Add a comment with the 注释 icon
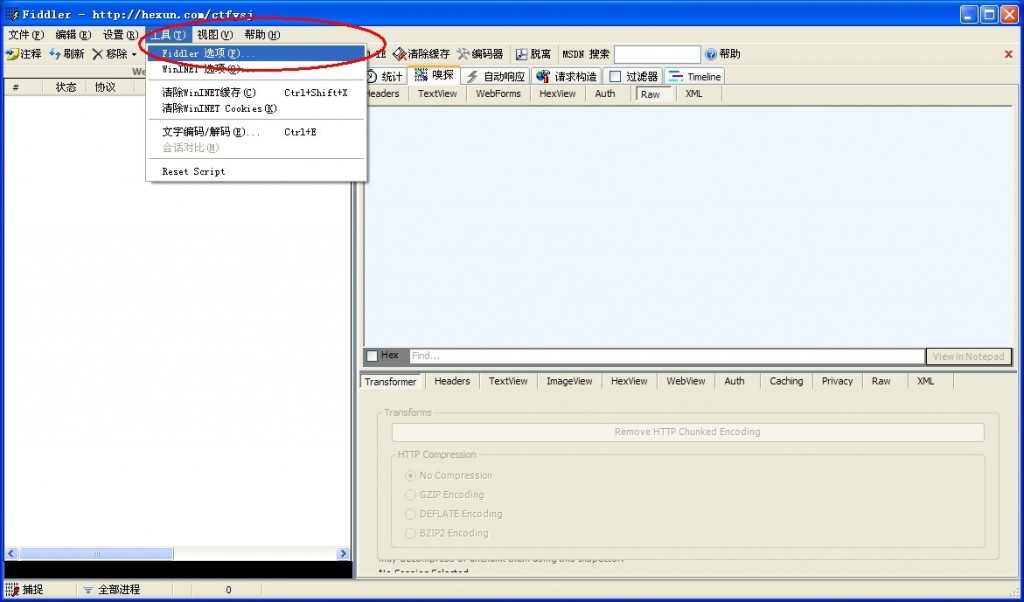 pos(23,54)
